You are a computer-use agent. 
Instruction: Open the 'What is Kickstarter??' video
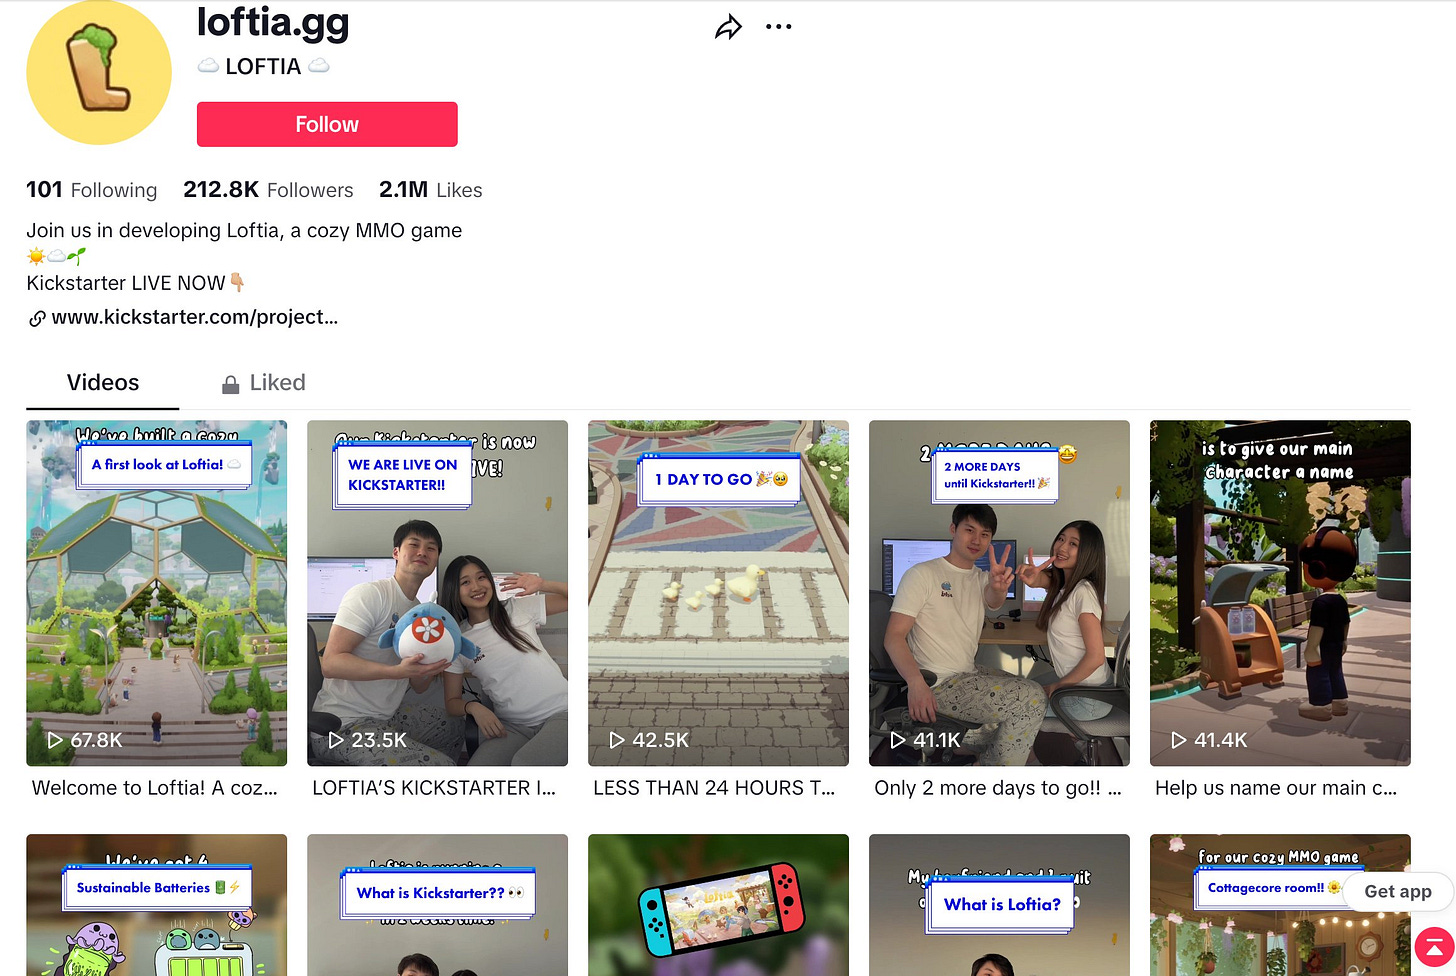pos(437,905)
